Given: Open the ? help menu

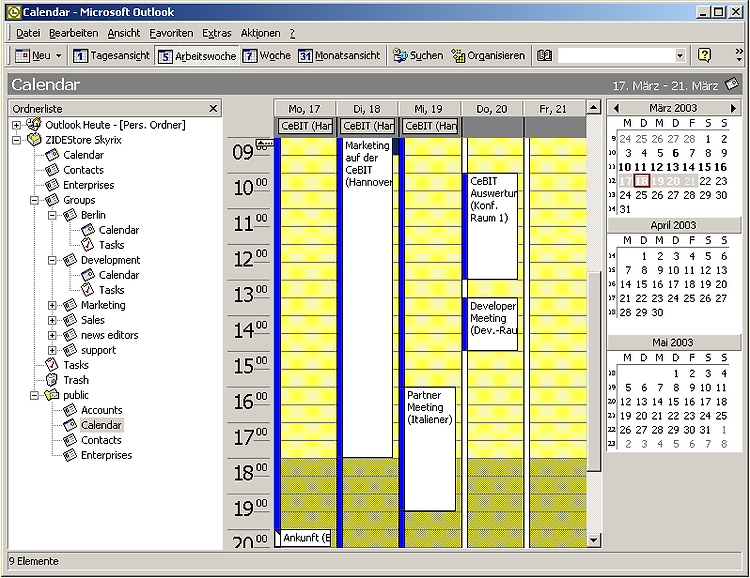Looking at the screenshot, I should (x=292, y=33).
